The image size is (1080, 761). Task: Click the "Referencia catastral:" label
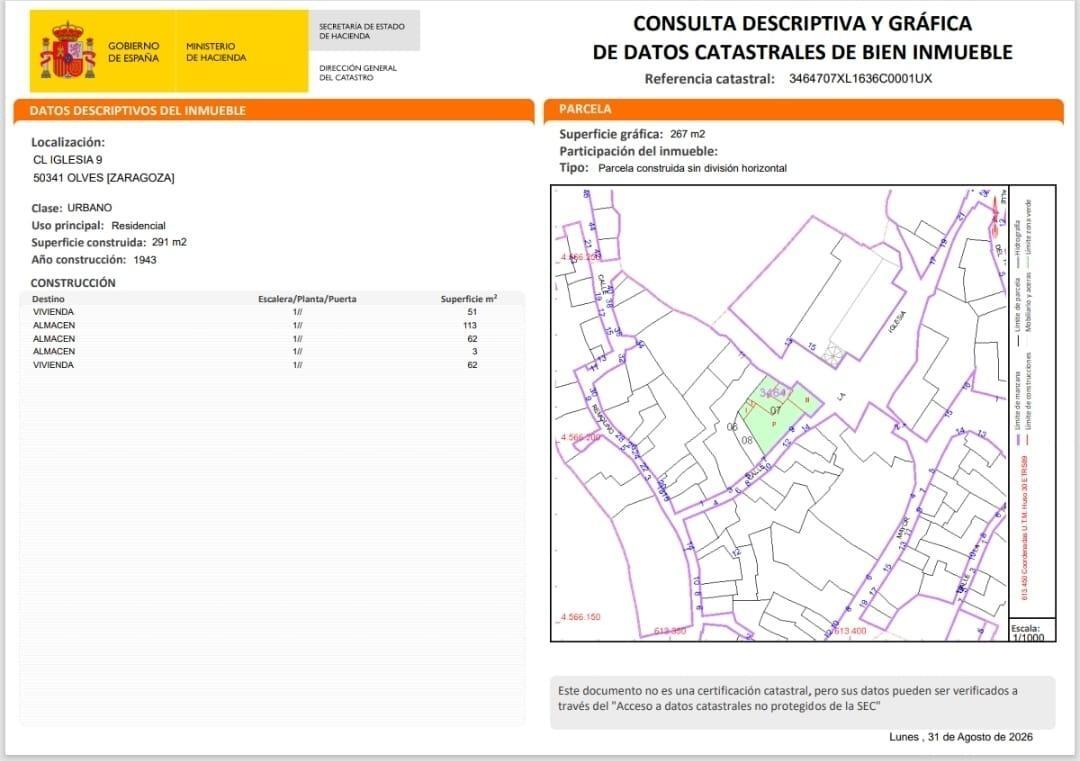(x=709, y=79)
